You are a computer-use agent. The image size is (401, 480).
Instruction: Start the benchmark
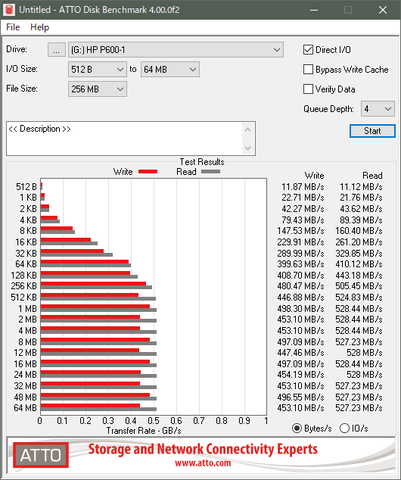click(372, 131)
